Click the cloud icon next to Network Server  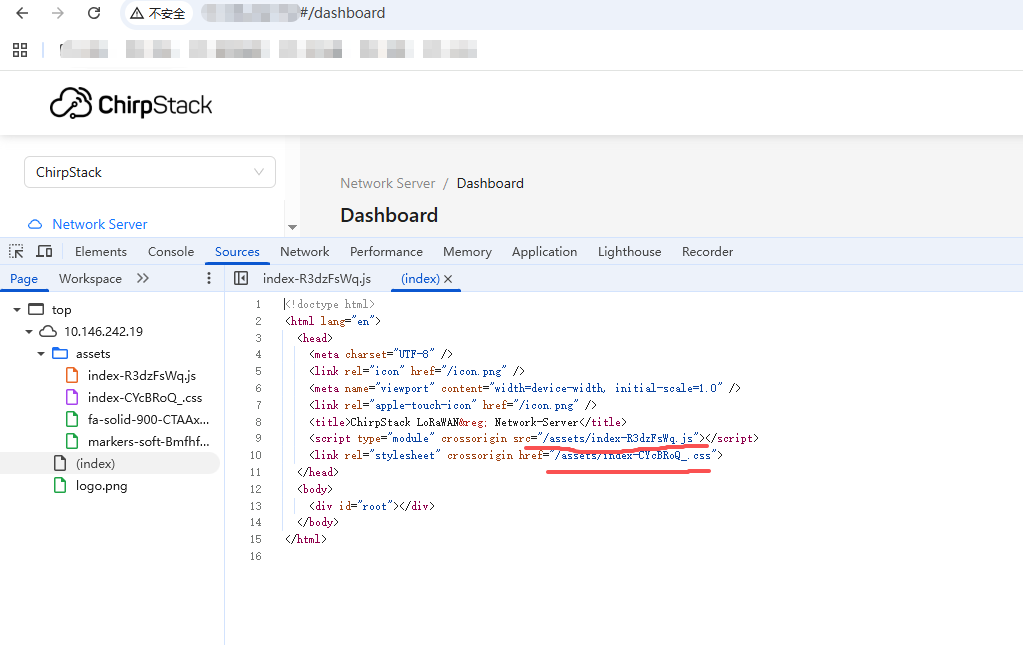[35, 224]
